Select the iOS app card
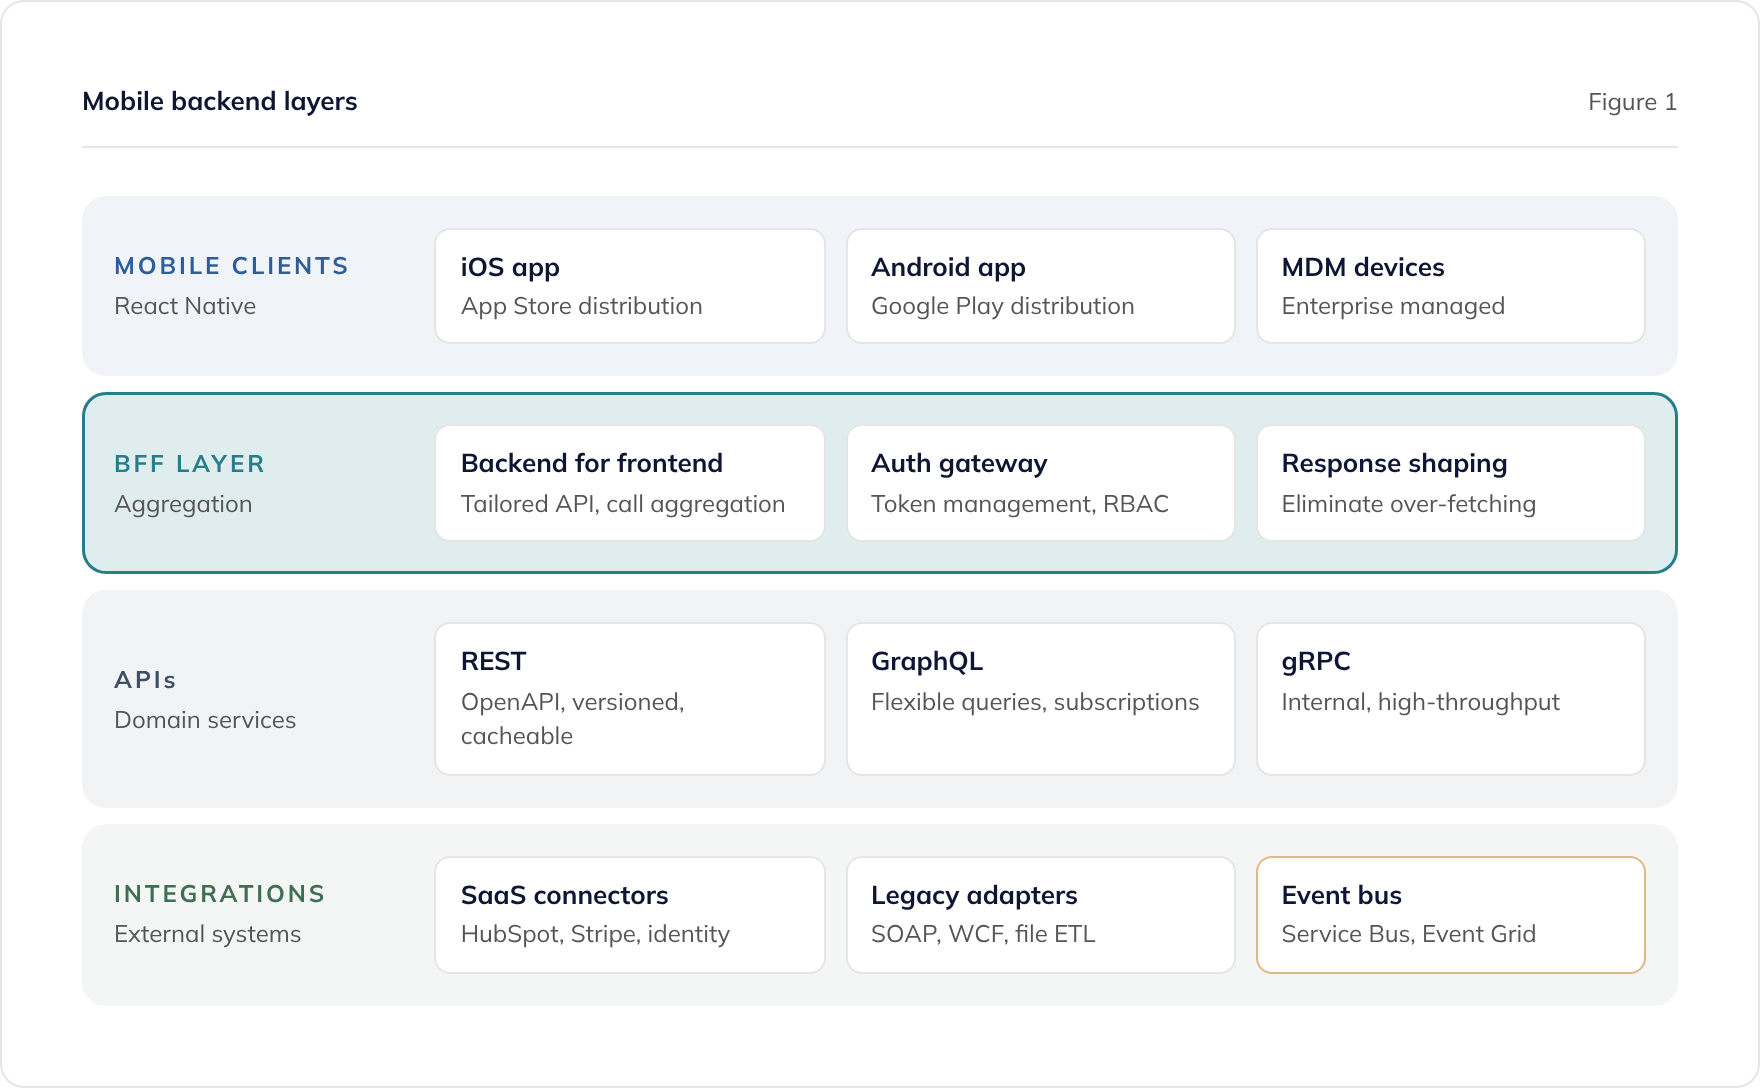The height and width of the screenshot is (1088, 1760). tap(630, 286)
